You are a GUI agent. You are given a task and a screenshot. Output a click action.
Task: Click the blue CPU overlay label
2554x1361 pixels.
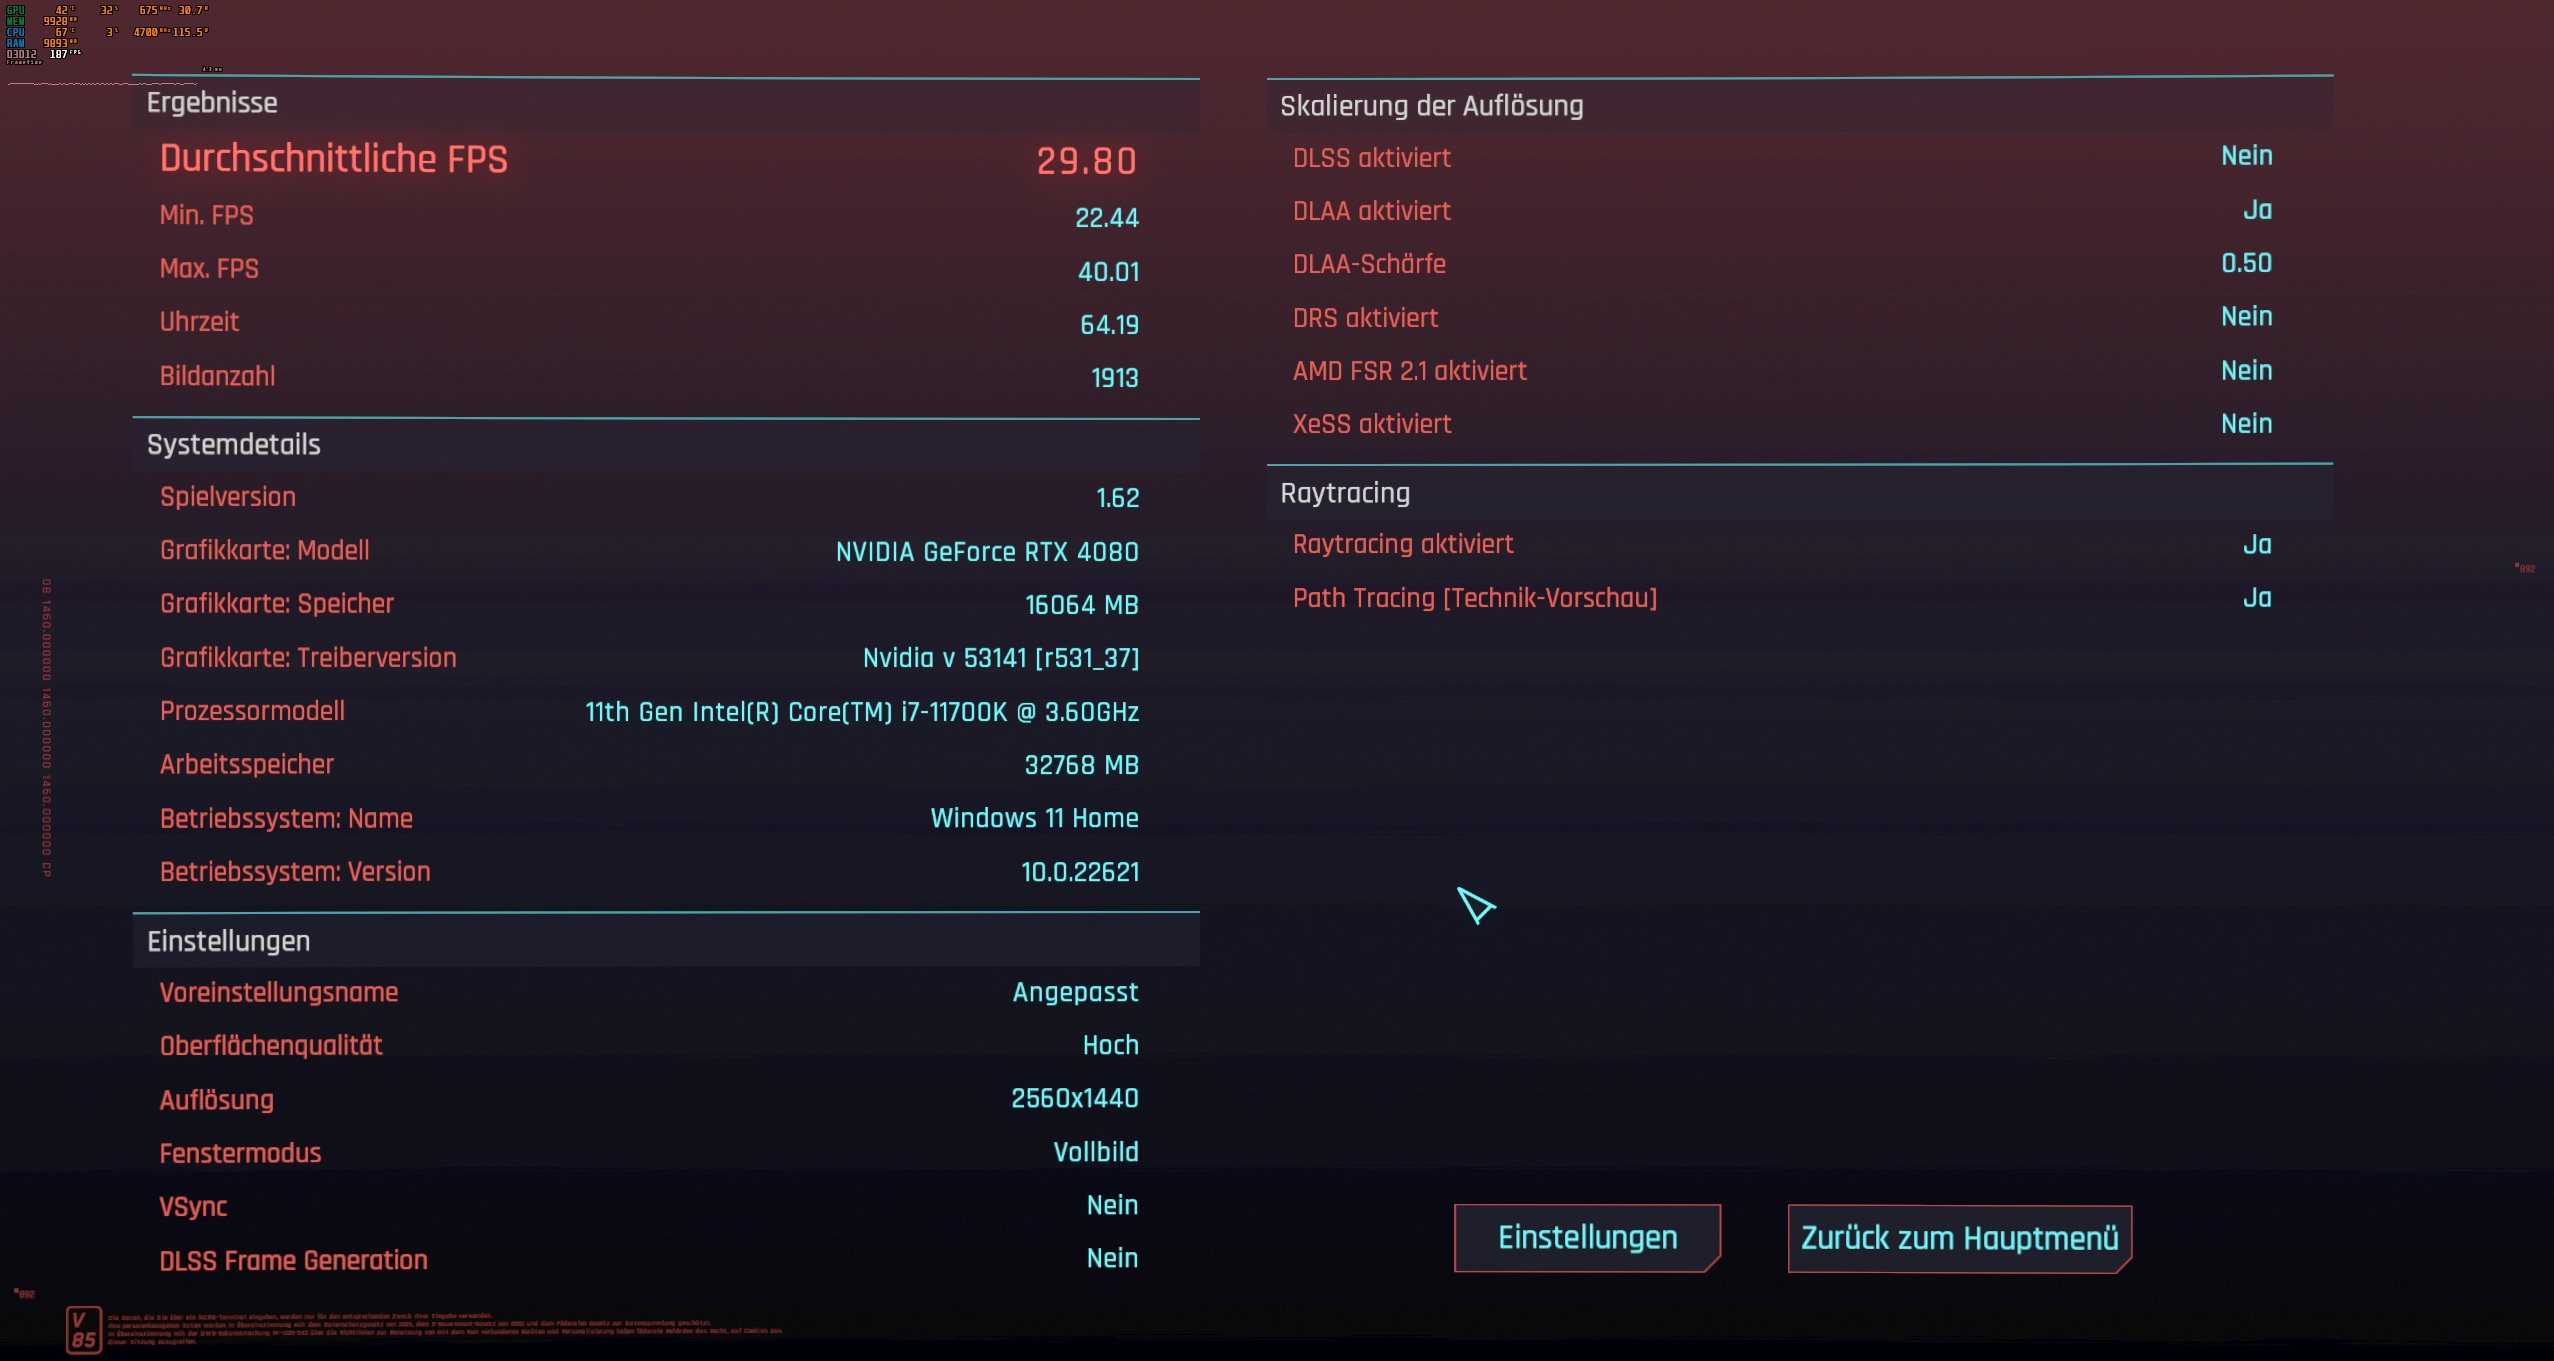[15, 32]
